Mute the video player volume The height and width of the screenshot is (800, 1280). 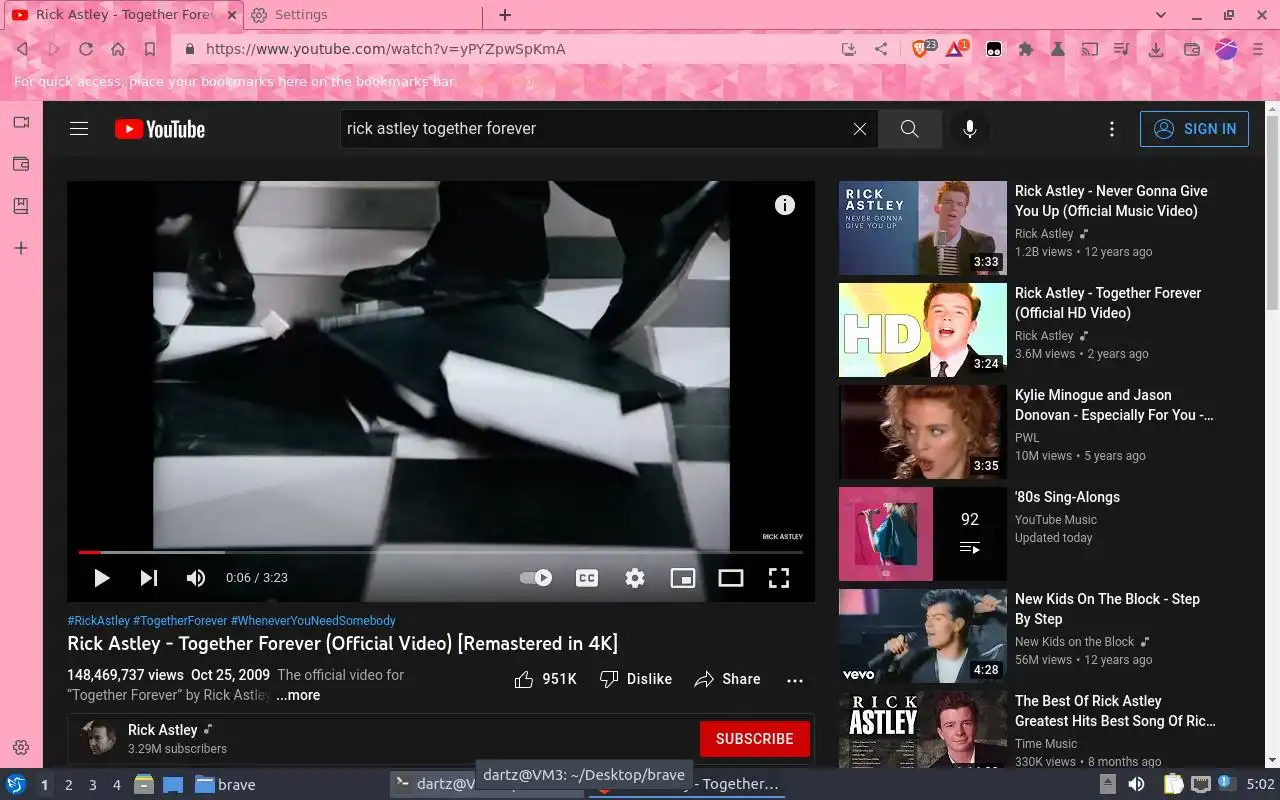click(196, 578)
